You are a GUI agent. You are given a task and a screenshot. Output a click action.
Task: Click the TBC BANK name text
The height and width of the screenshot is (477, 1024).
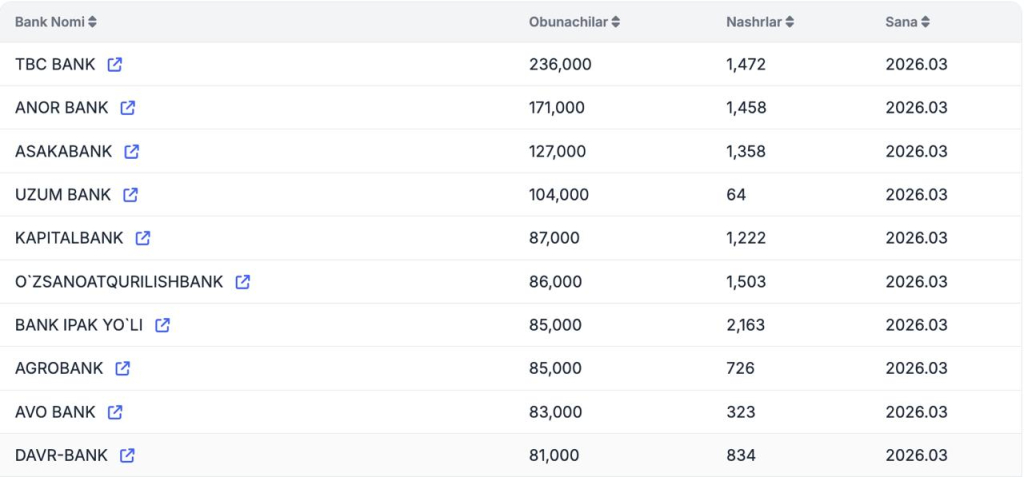(55, 65)
